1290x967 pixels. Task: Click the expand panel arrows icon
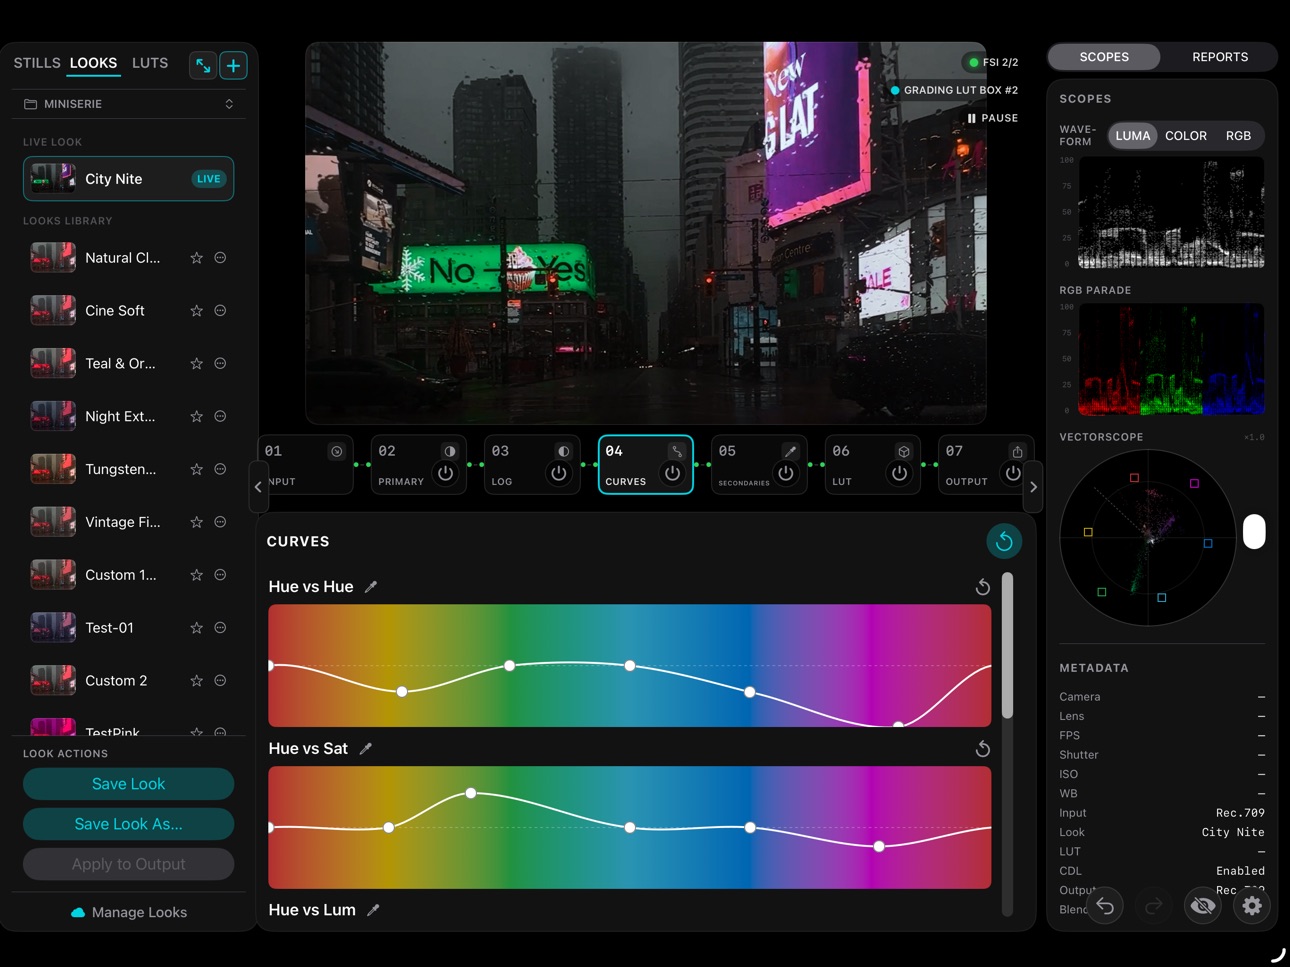[x=203, y=65]
